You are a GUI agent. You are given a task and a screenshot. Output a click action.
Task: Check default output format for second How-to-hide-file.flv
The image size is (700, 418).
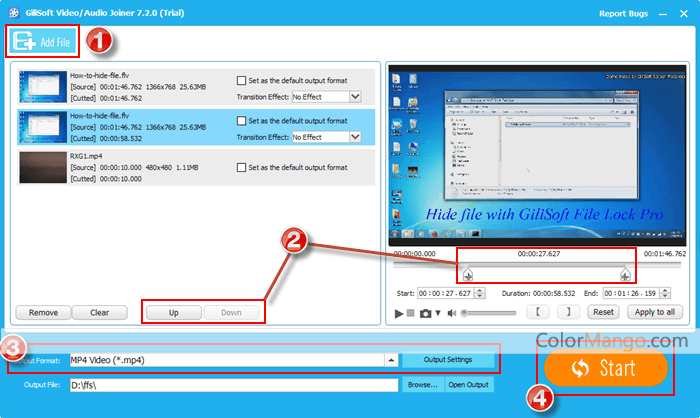(241, 121)
